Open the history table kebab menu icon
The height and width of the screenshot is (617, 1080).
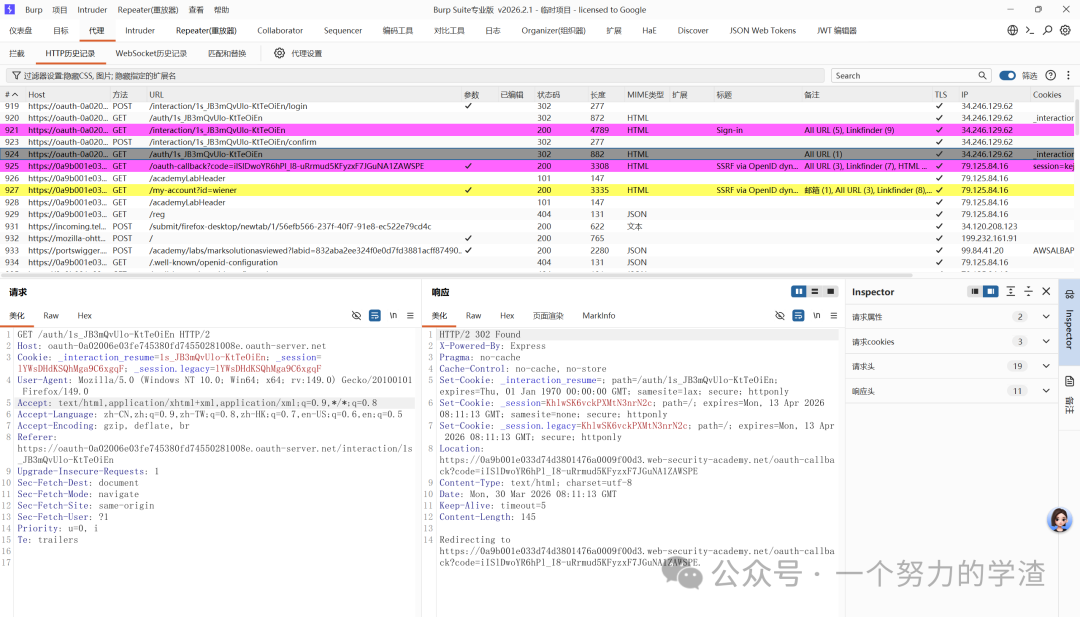tap(1068, 76)
